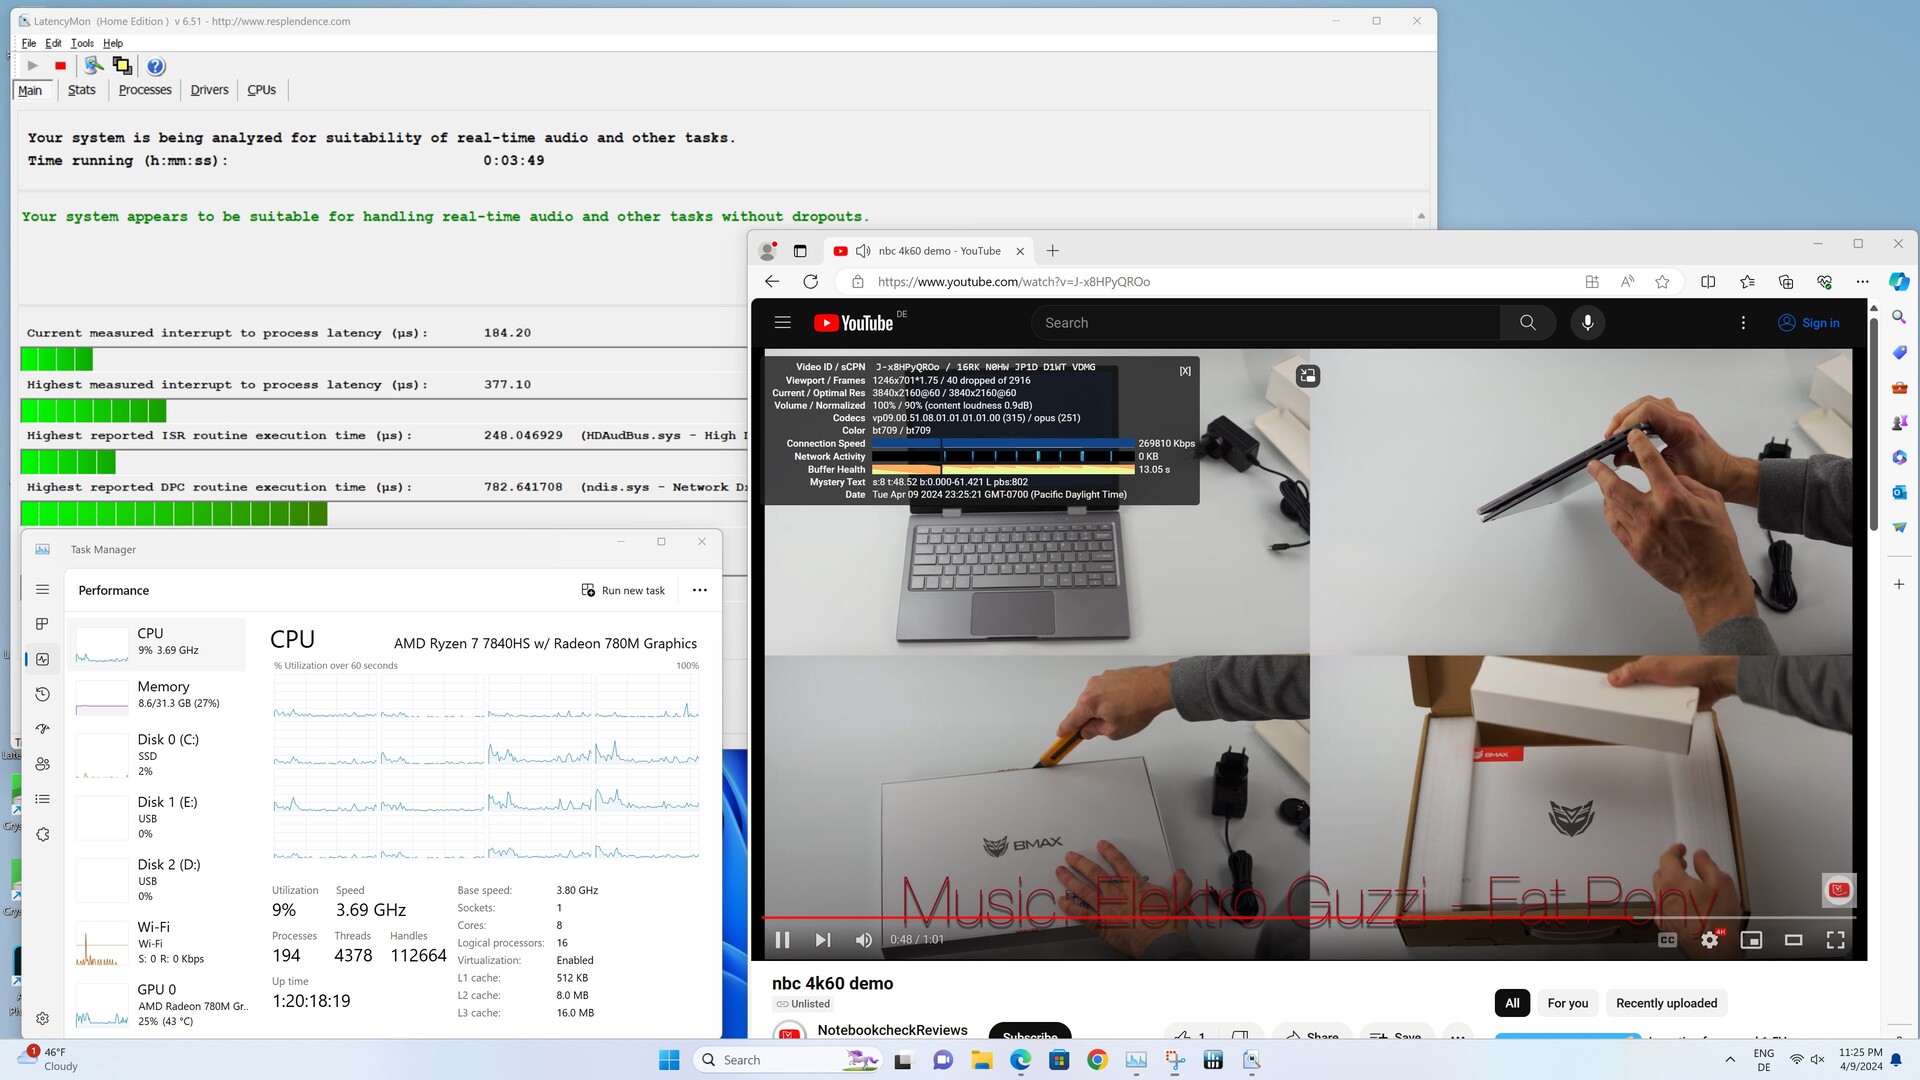
Task: Open YouTube player settings gear
Action: [1710, 940]
